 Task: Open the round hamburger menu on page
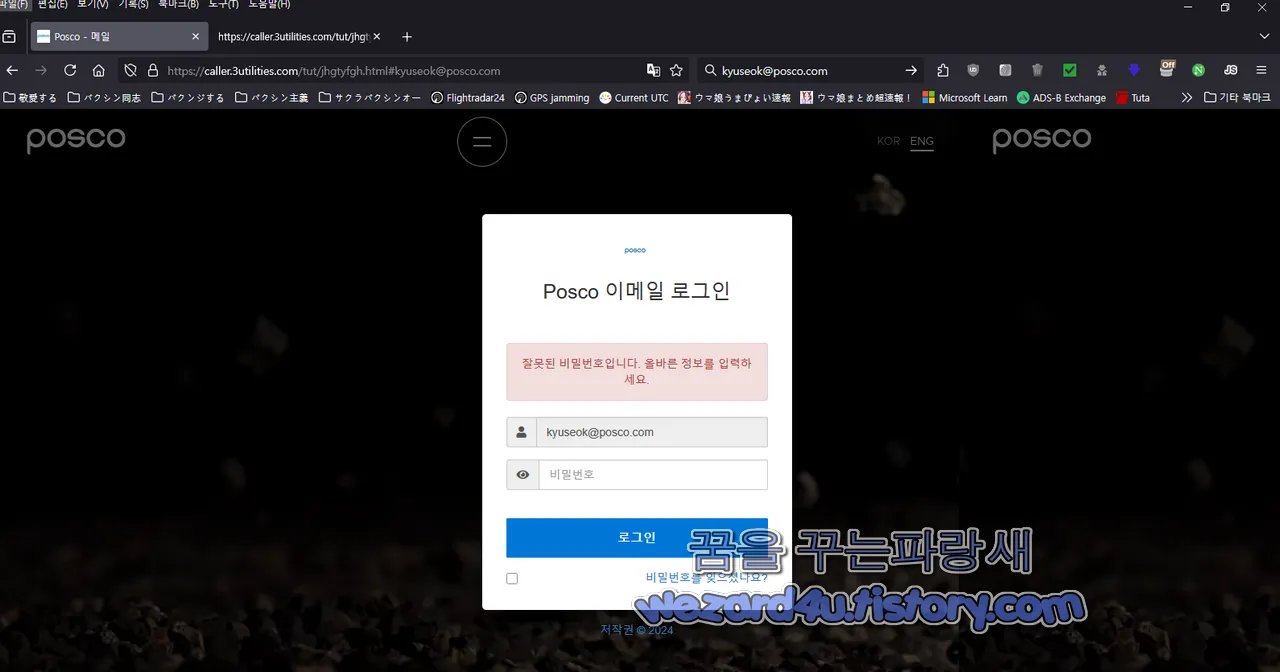[x=482, y=142]
